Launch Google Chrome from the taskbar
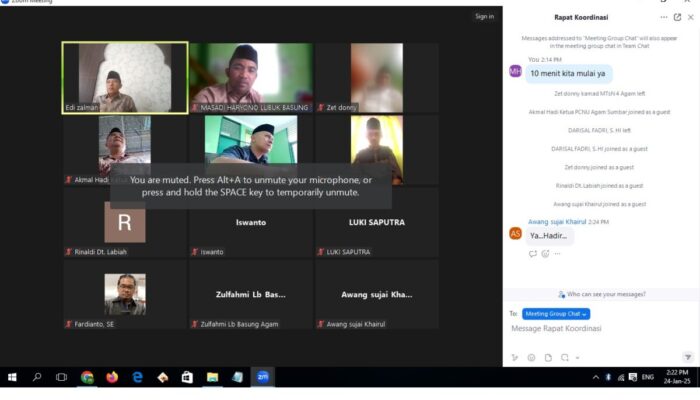The width and height of the screenshot is (700, 400). pyautogui.click(x=87, y=377)
